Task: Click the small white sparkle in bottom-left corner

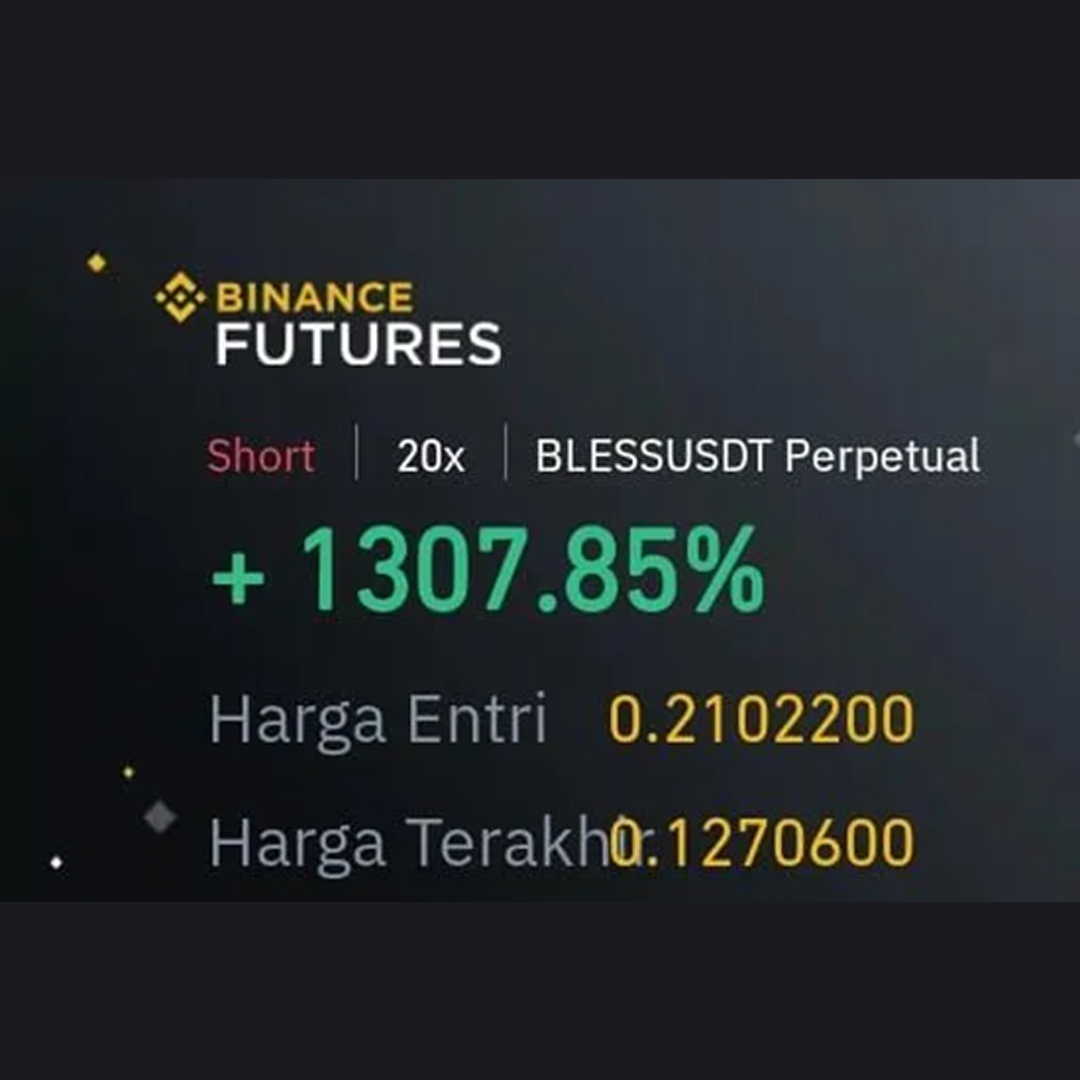Action: pyautogui.click(x=56, y=862)
